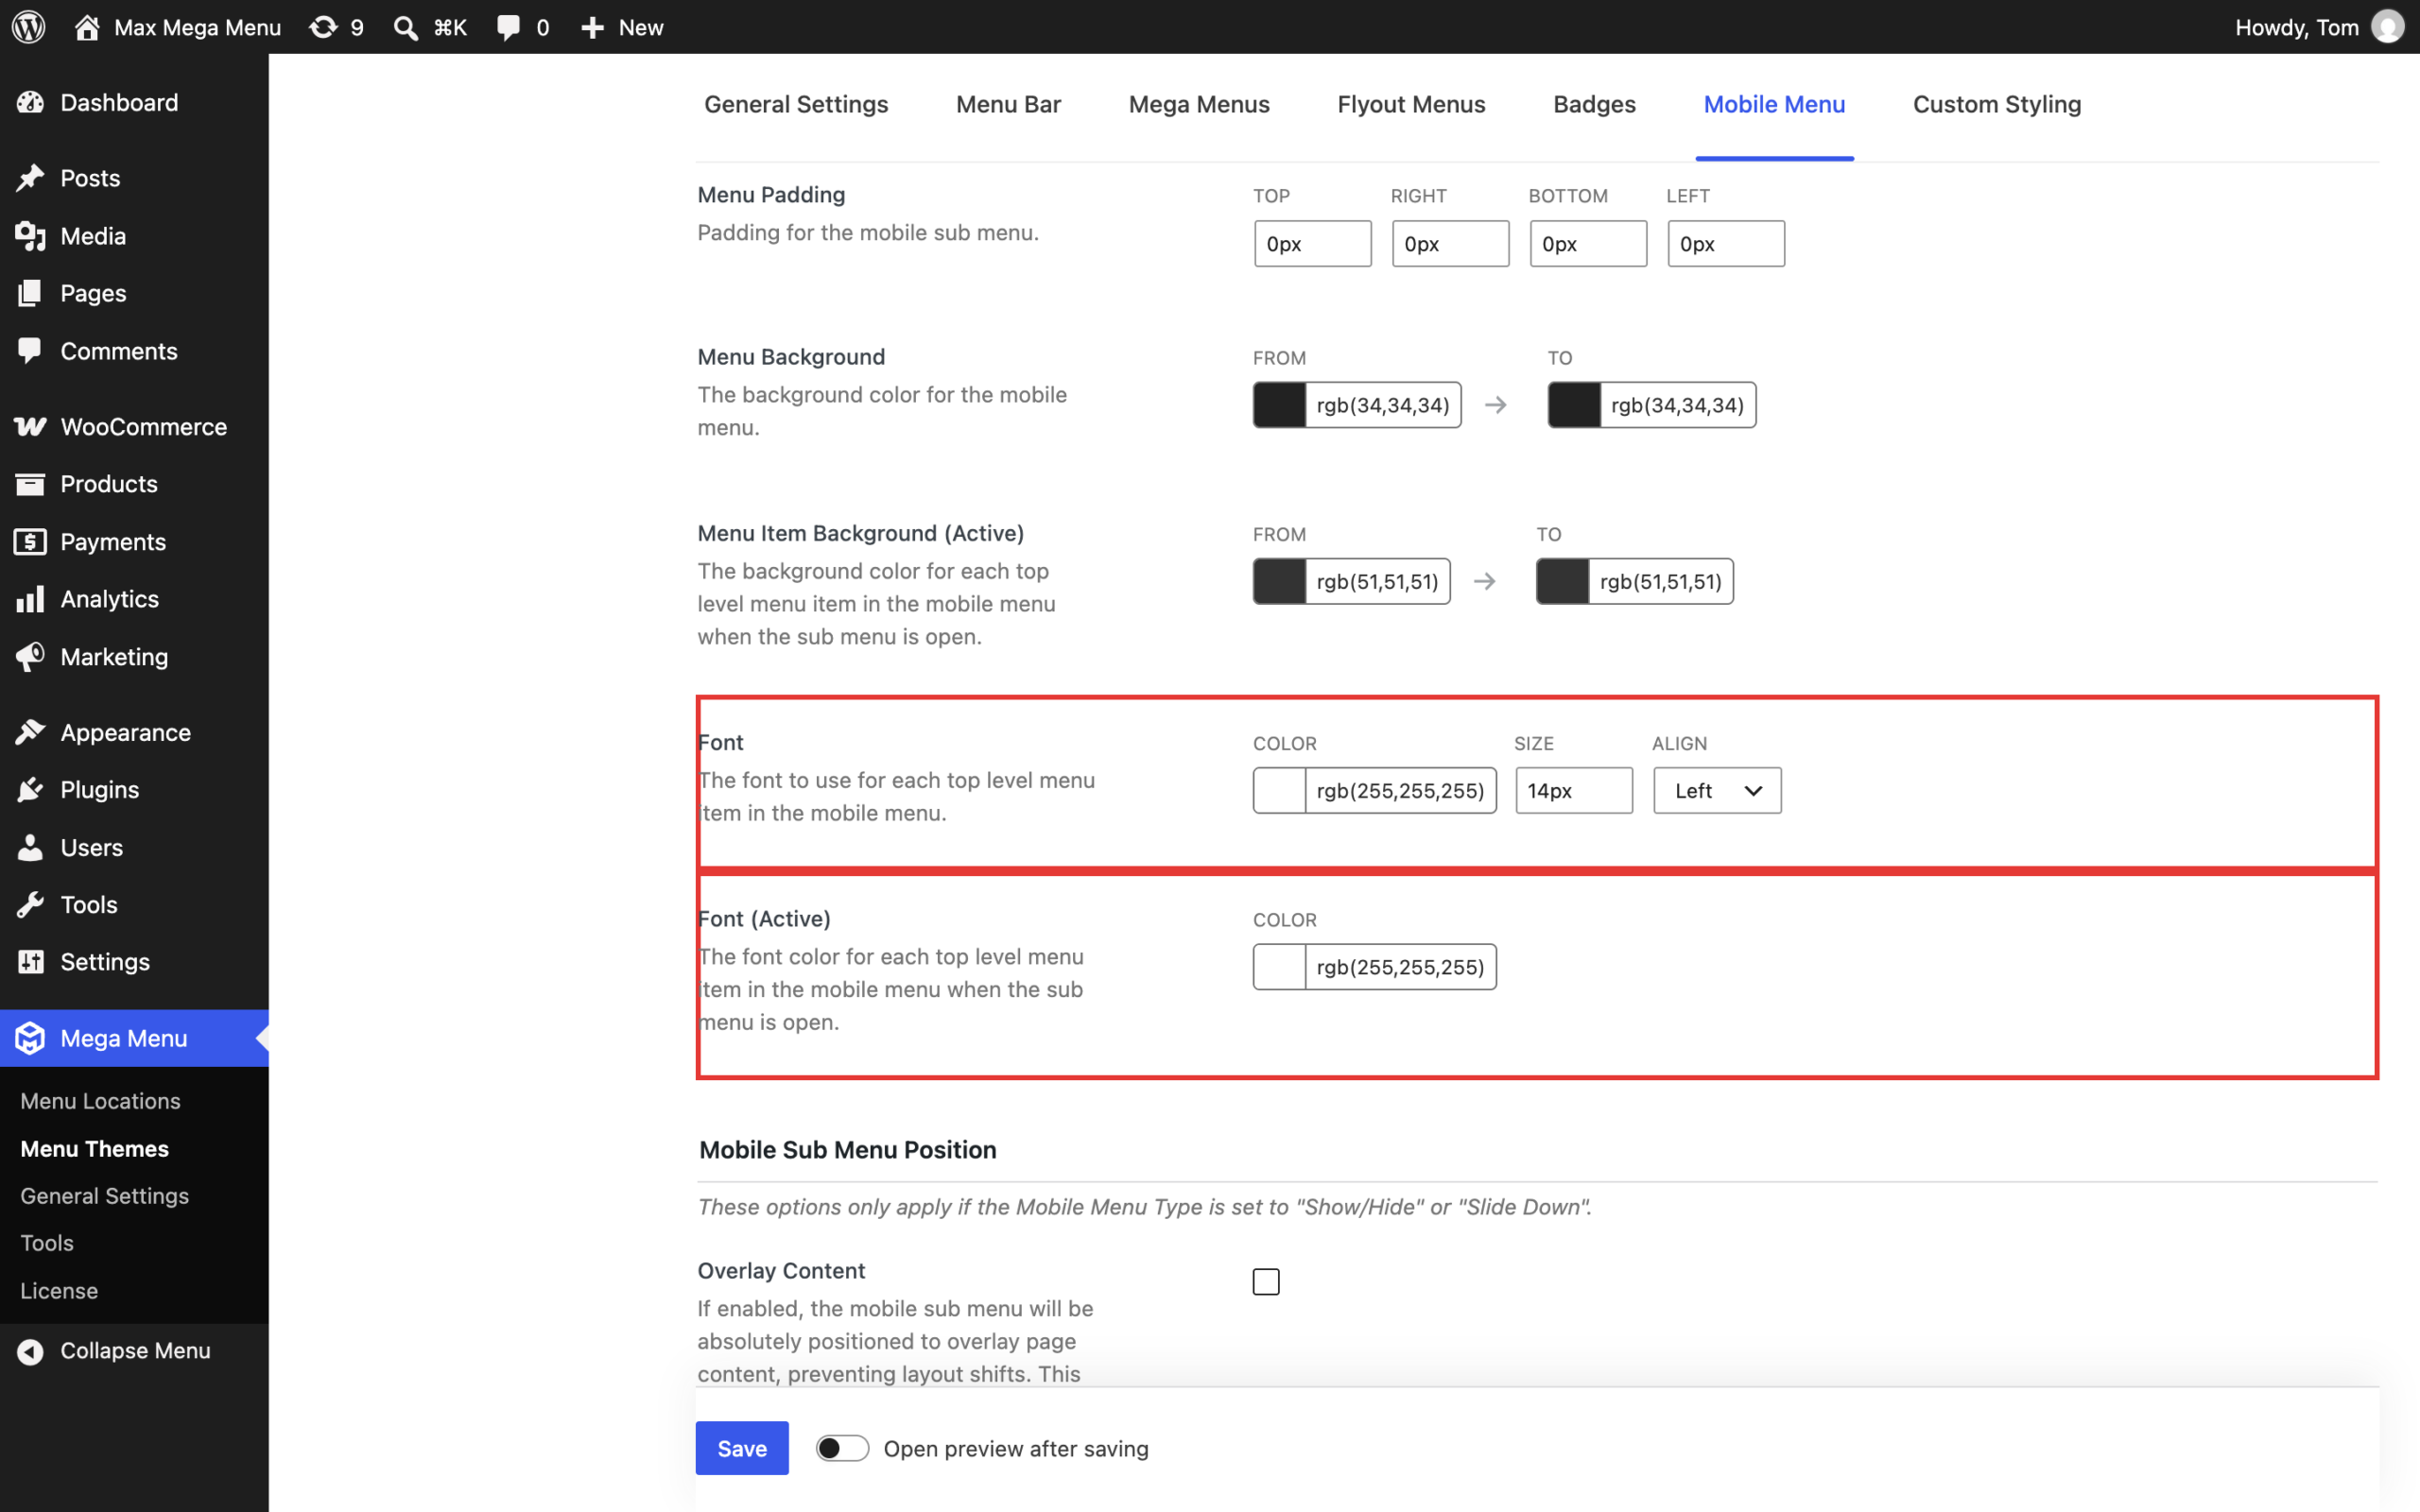Click the updates icon showing 9

tap(323, 27)
